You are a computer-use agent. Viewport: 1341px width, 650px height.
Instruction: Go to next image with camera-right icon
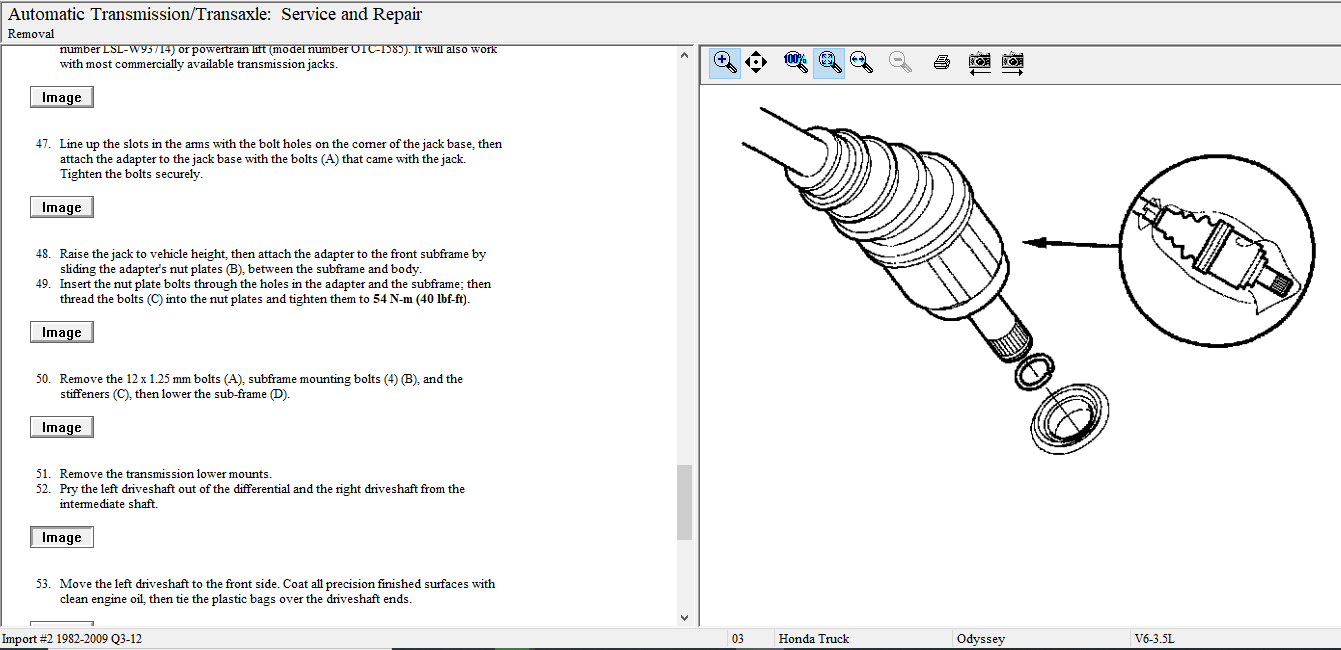pyautogui.click(x=1012, y=63)
